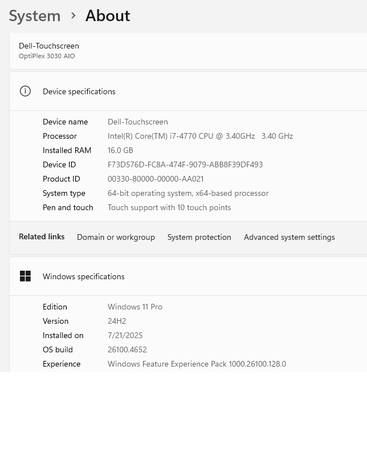Viewport: 367px width, 450px height.
Task: Click the breadcrumb chevron separator
Action: pyautogui.click(x=73, y=15)
